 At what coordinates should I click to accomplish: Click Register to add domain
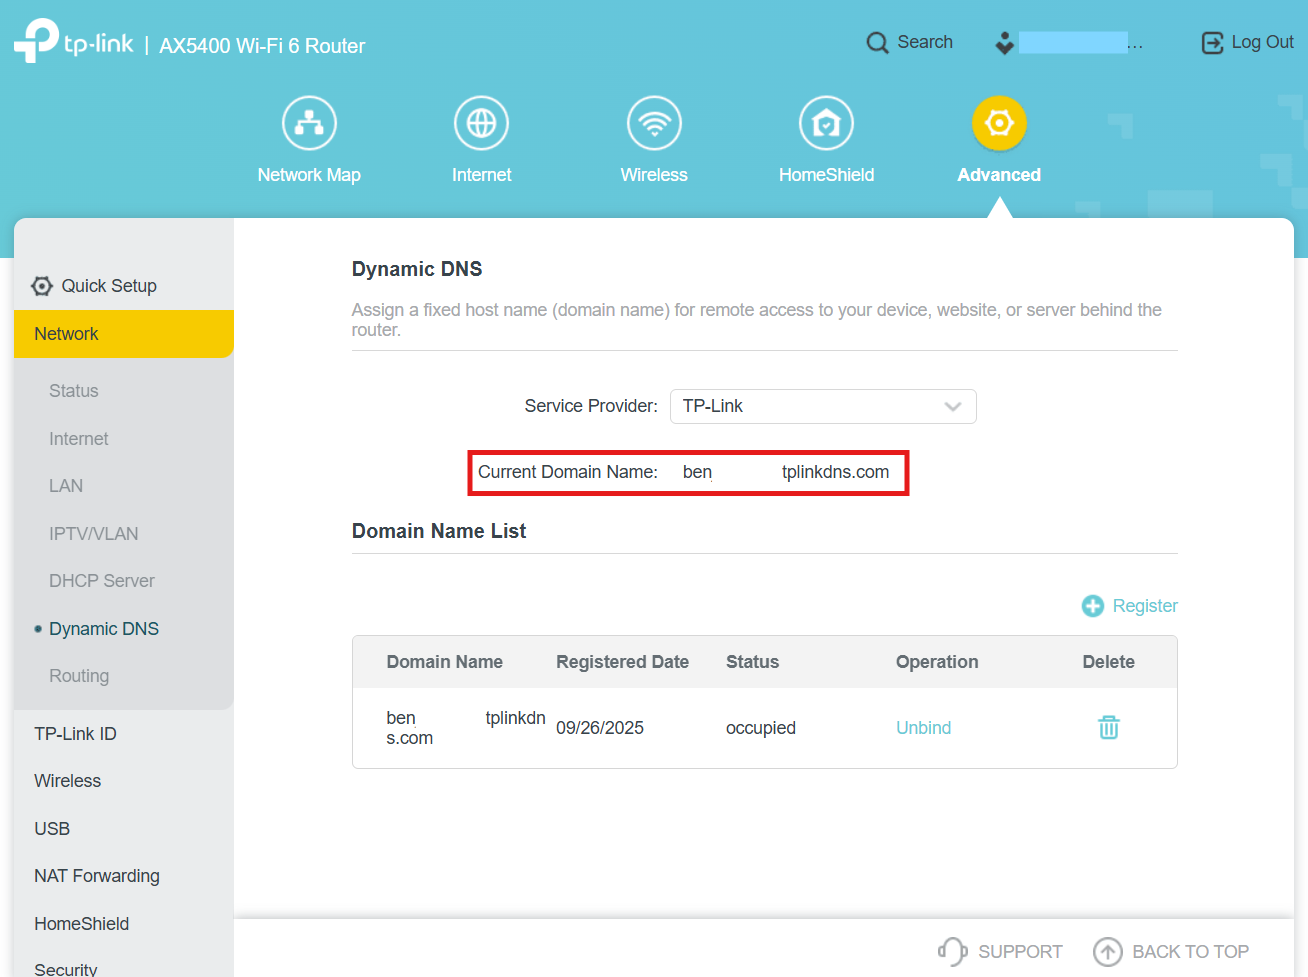click(1130, 606)
